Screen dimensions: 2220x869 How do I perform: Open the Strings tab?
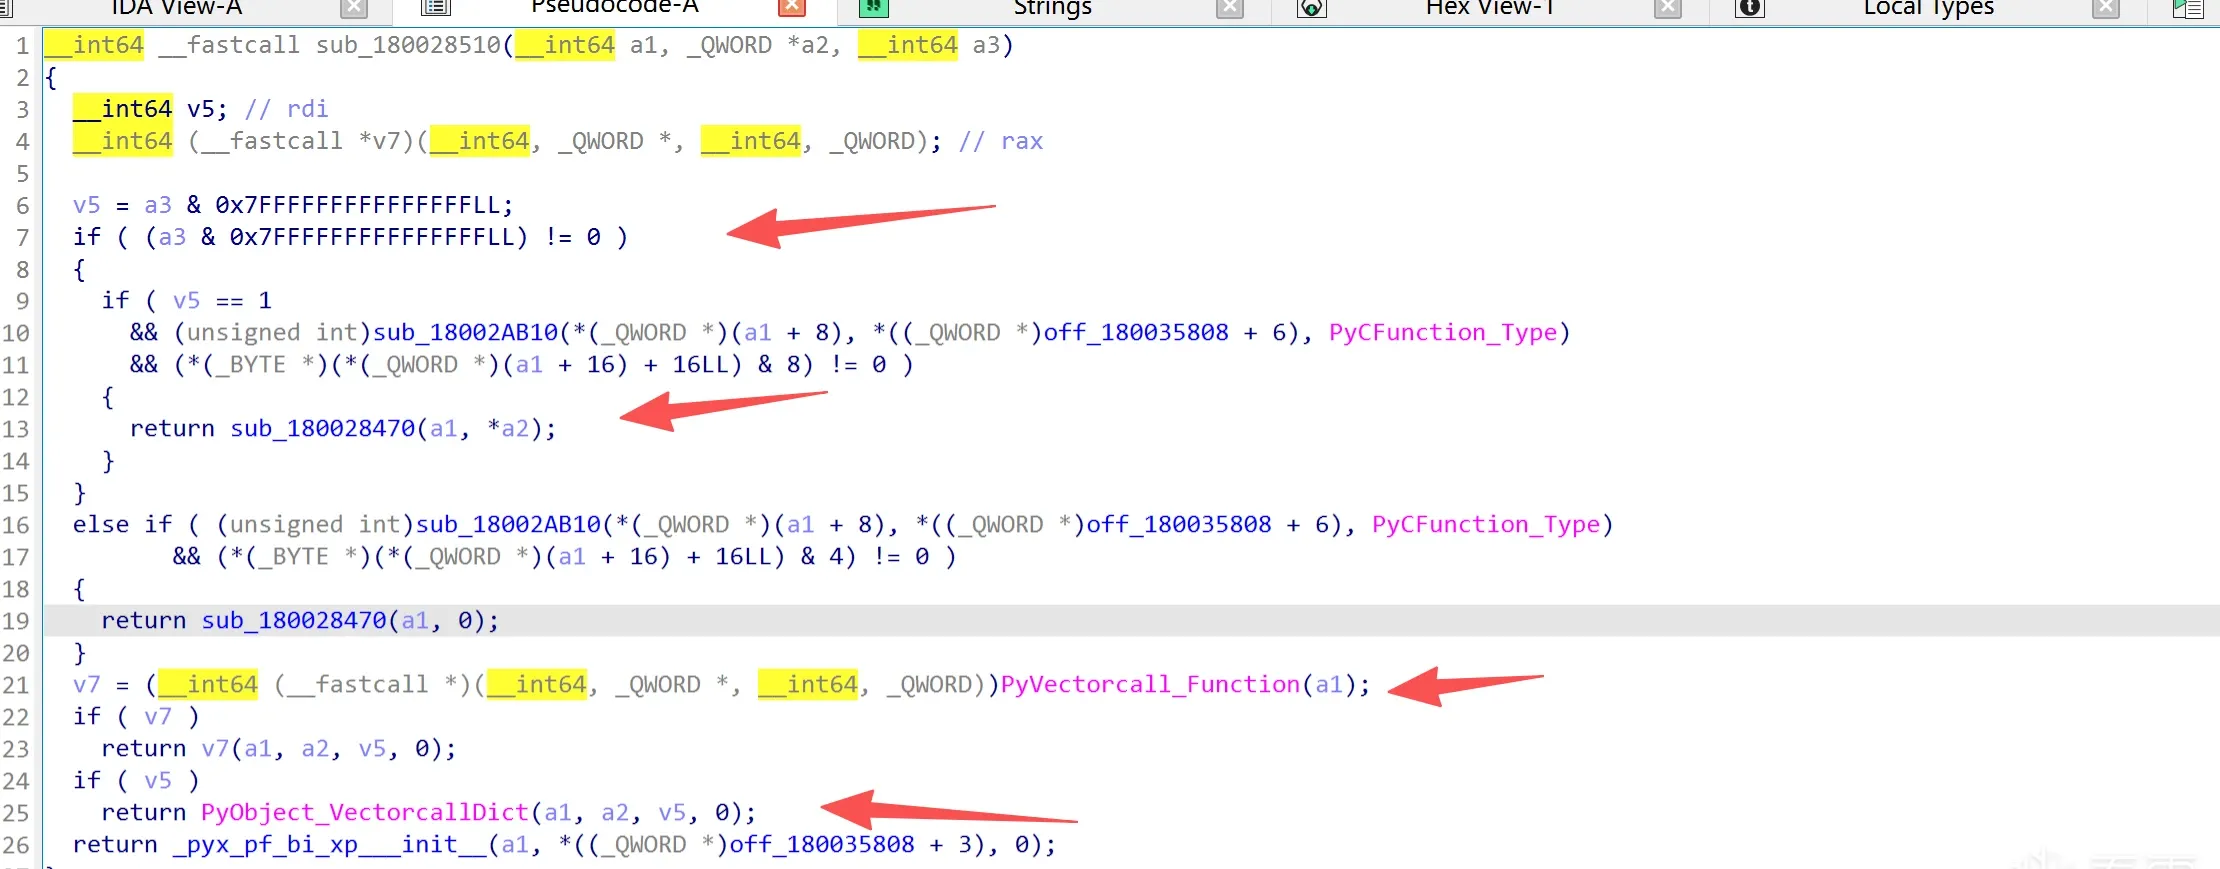(x=1052, y=8)
